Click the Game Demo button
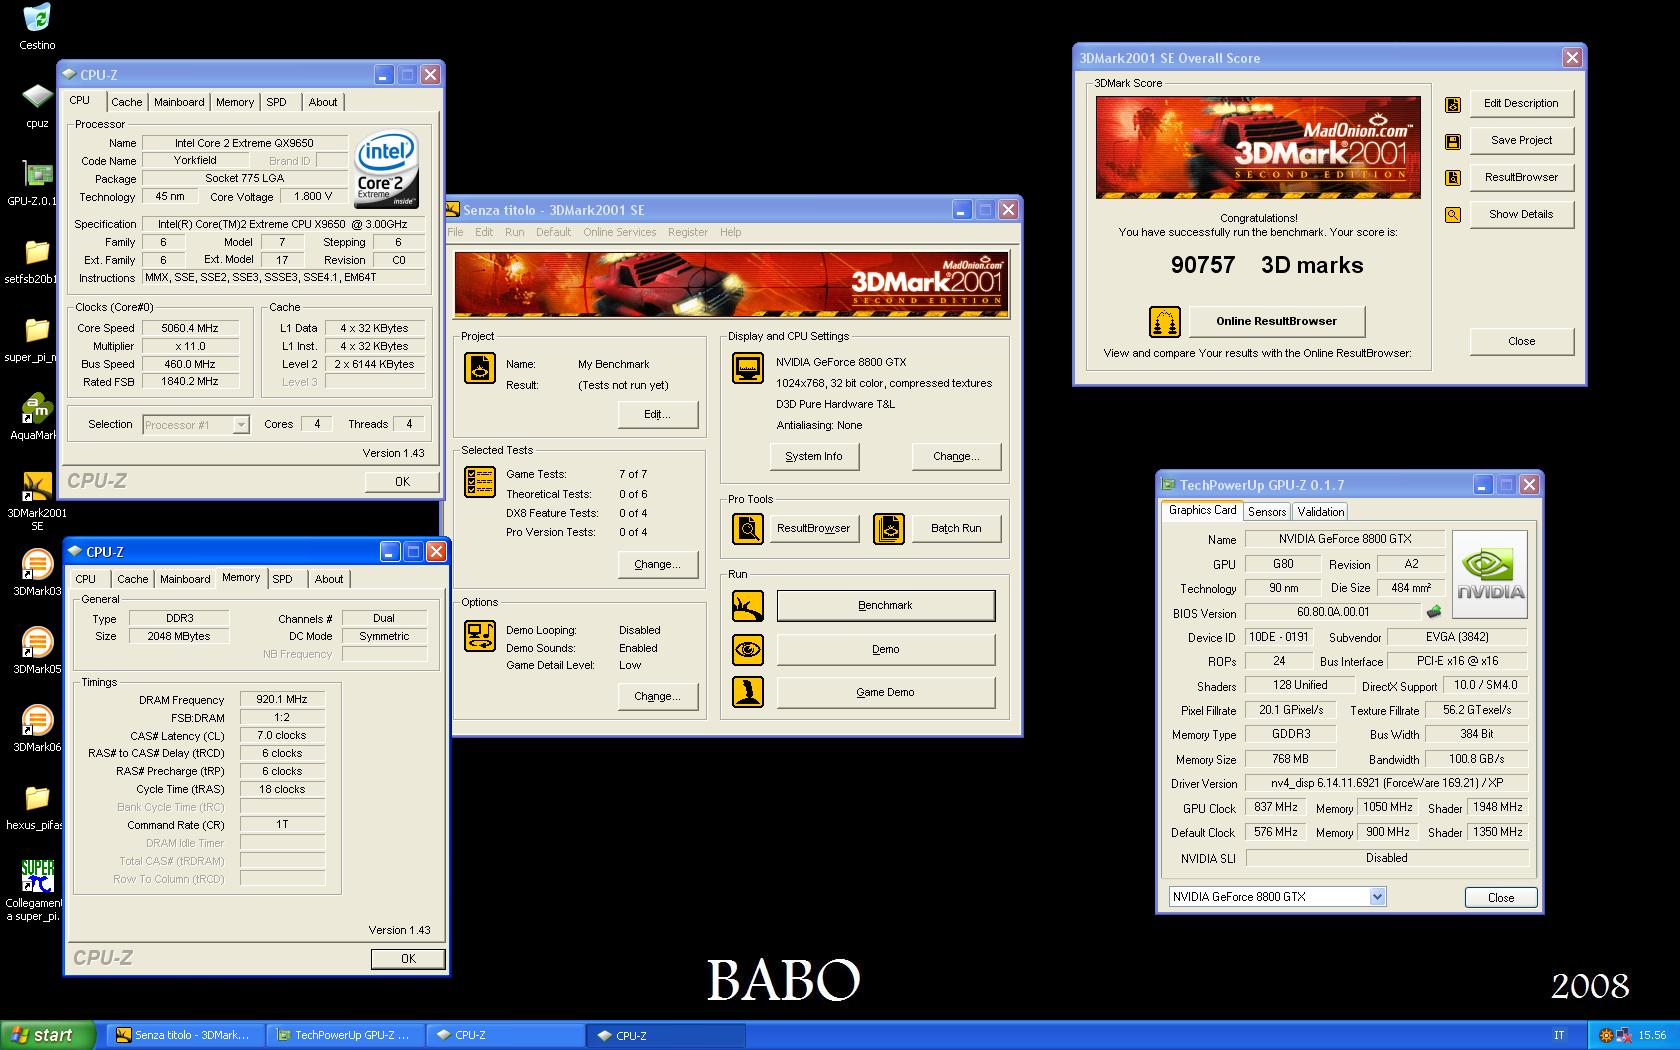This screenshot has height=1050, width=1680. pyautogui.click(x=886, y=692)
